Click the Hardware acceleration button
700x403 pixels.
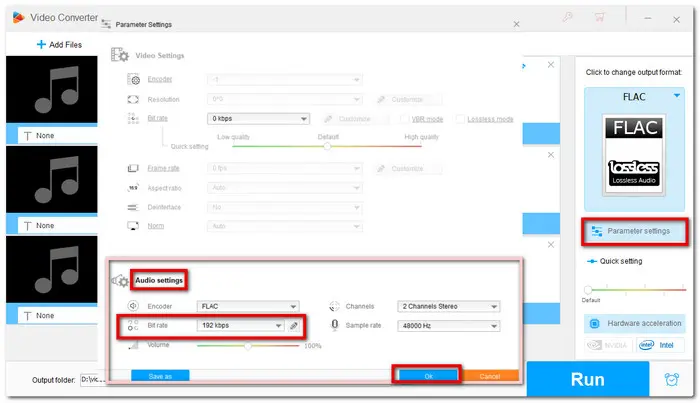[x=634, y=324]
